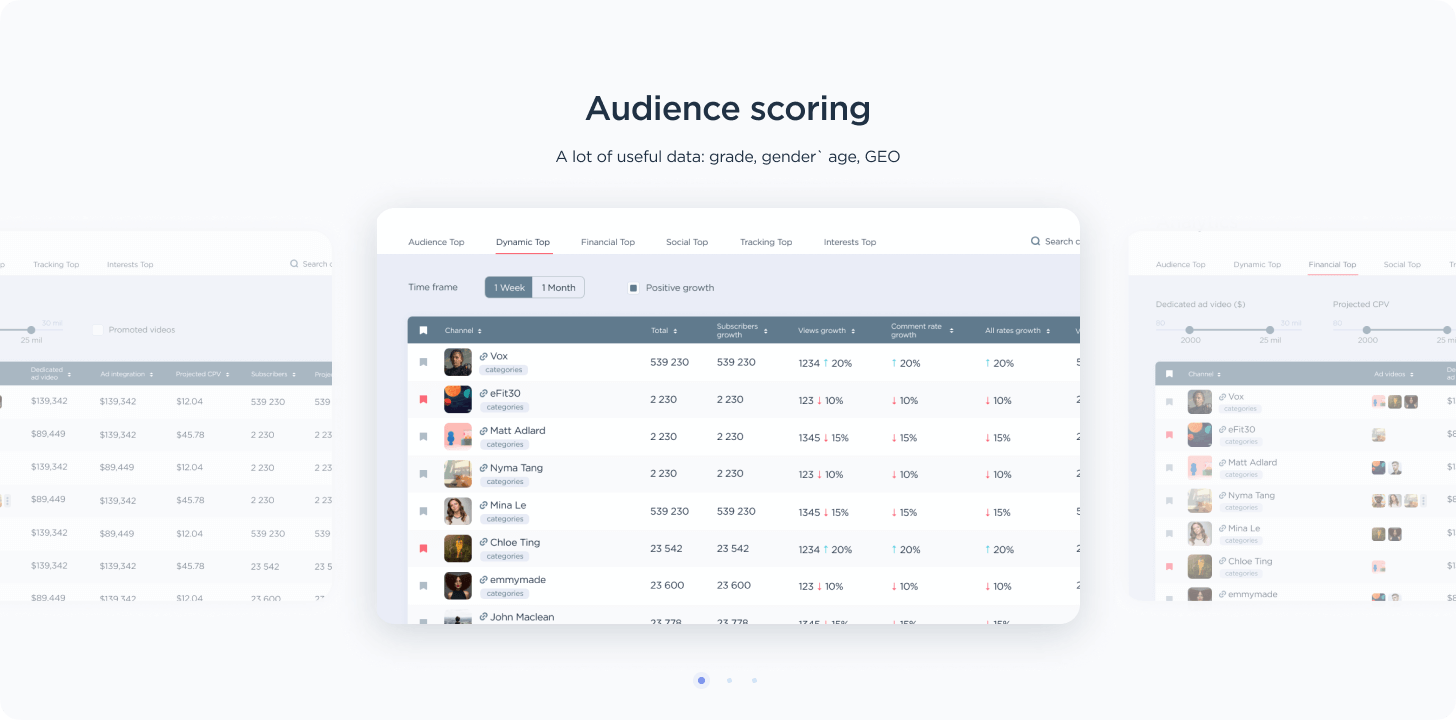Viewport: 1456px width, 720px height.
Task: Open Matt Adlard channel link in center panel
Action: (518, 431)
